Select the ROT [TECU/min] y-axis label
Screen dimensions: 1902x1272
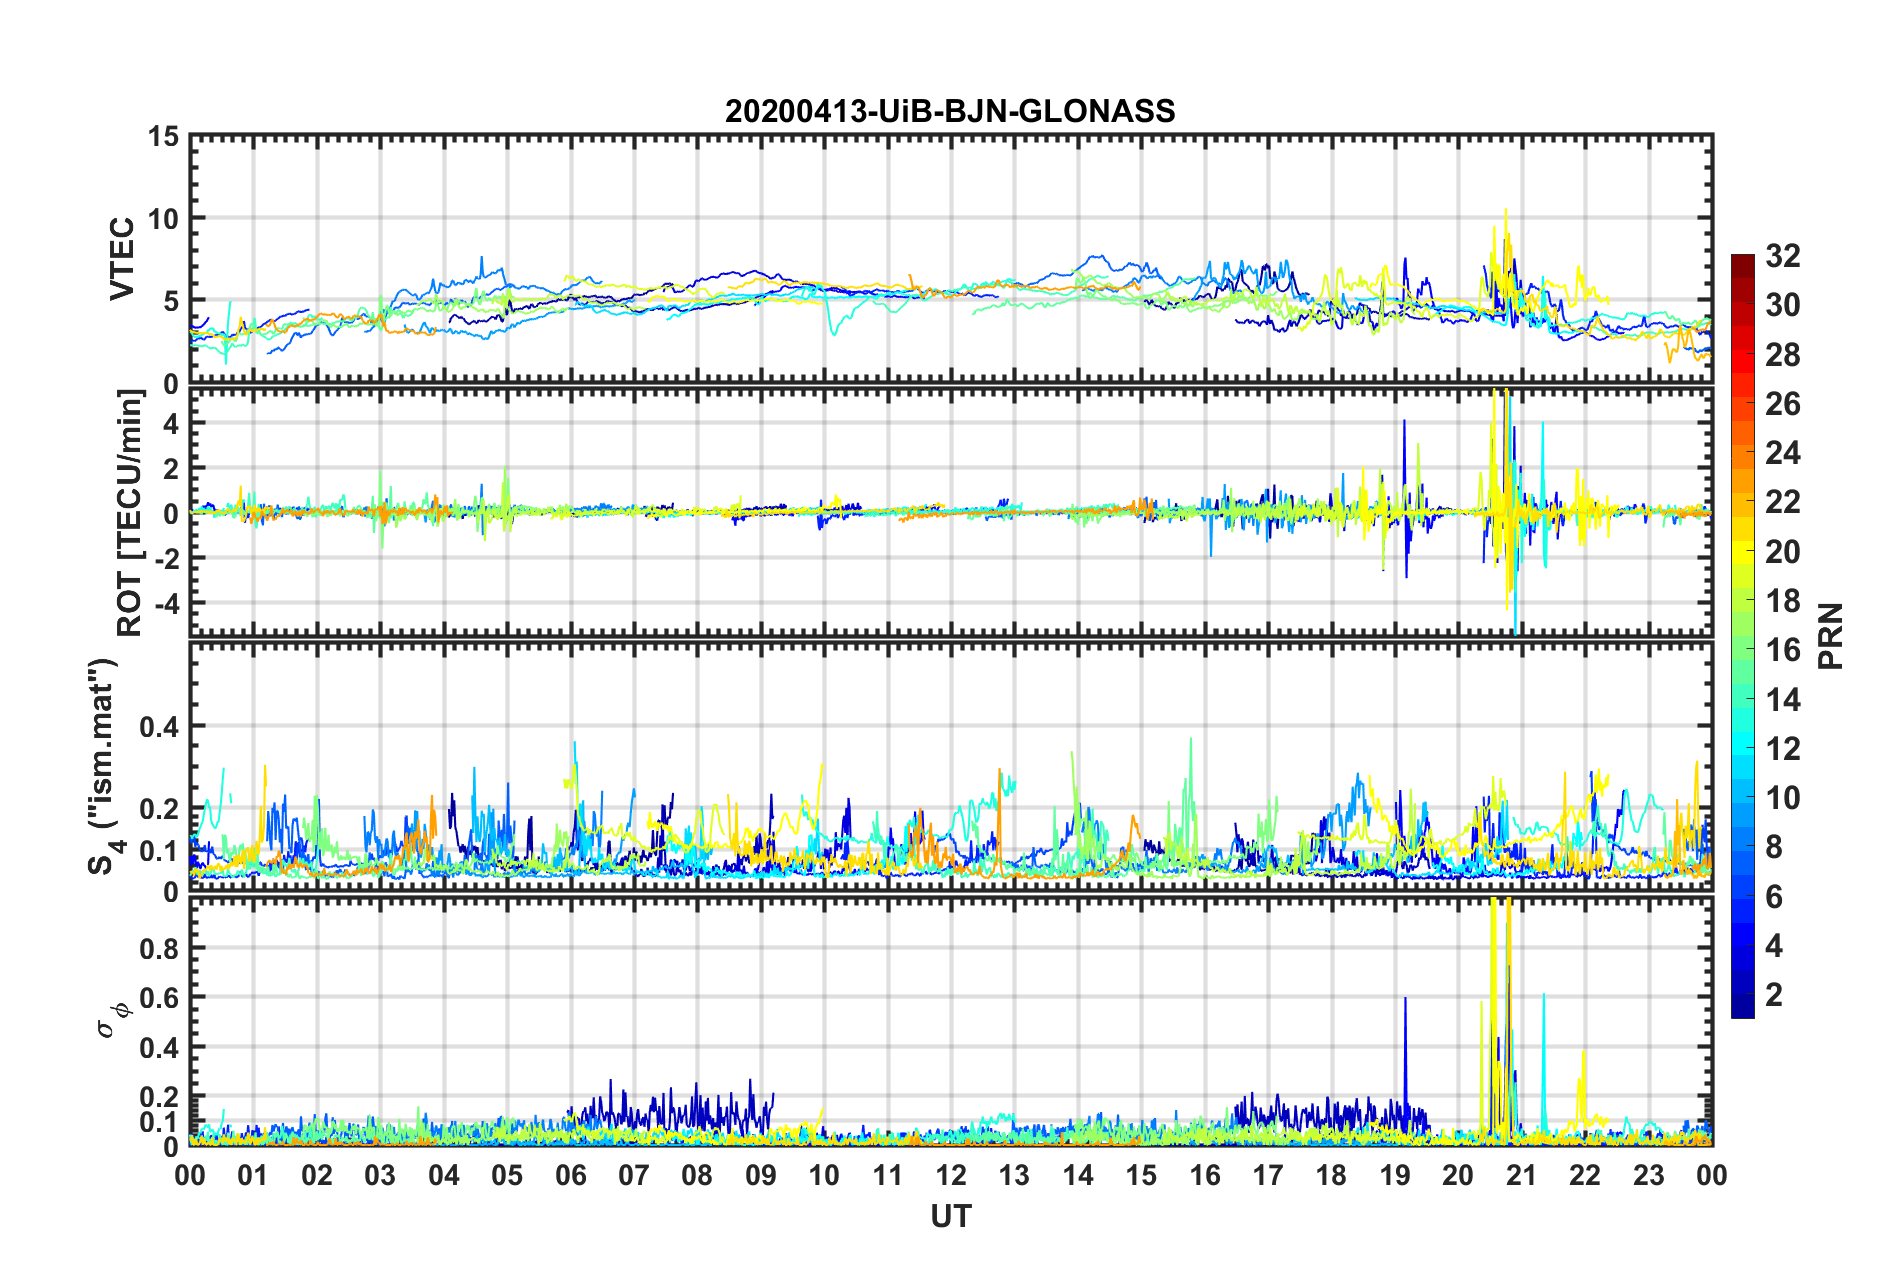tap(130, 513)
